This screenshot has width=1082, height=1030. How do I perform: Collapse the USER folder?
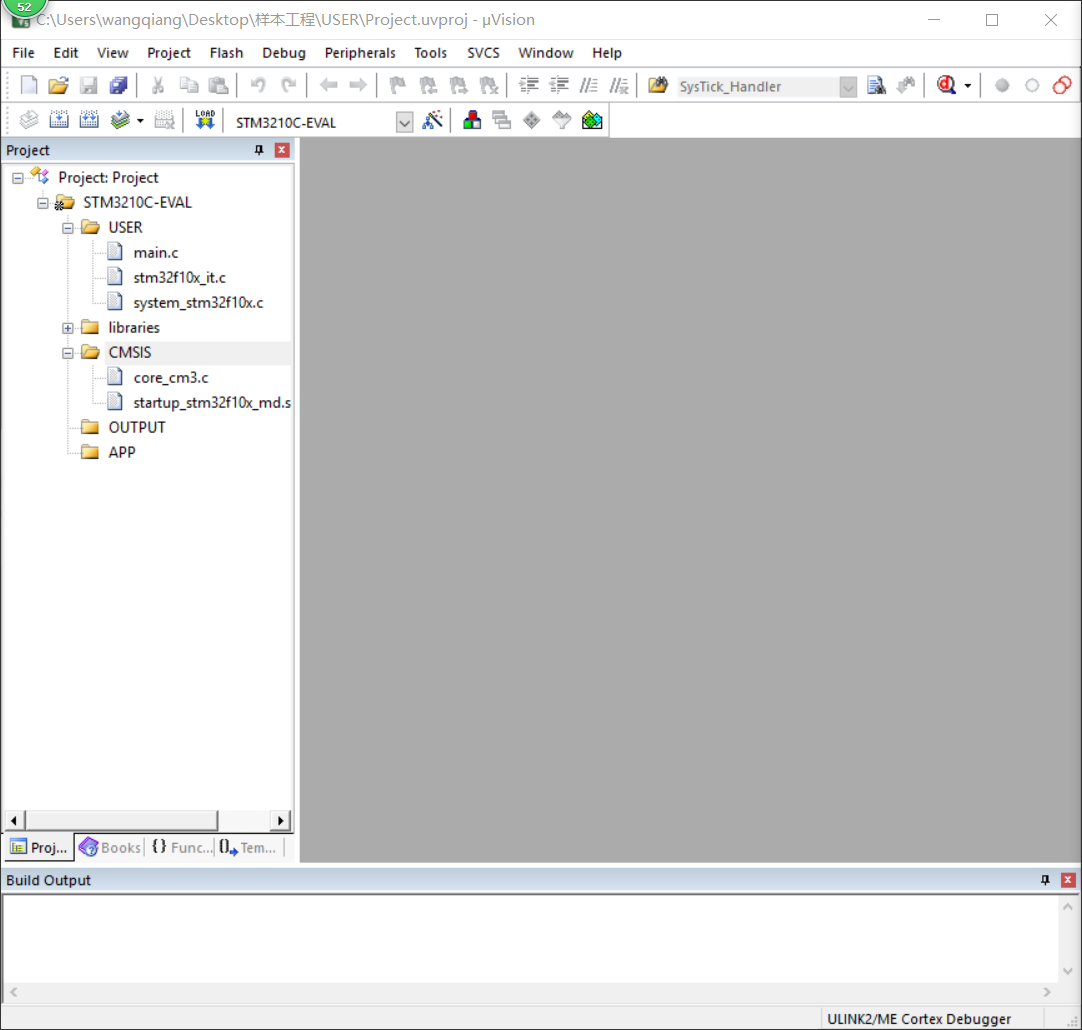(67, 227)
